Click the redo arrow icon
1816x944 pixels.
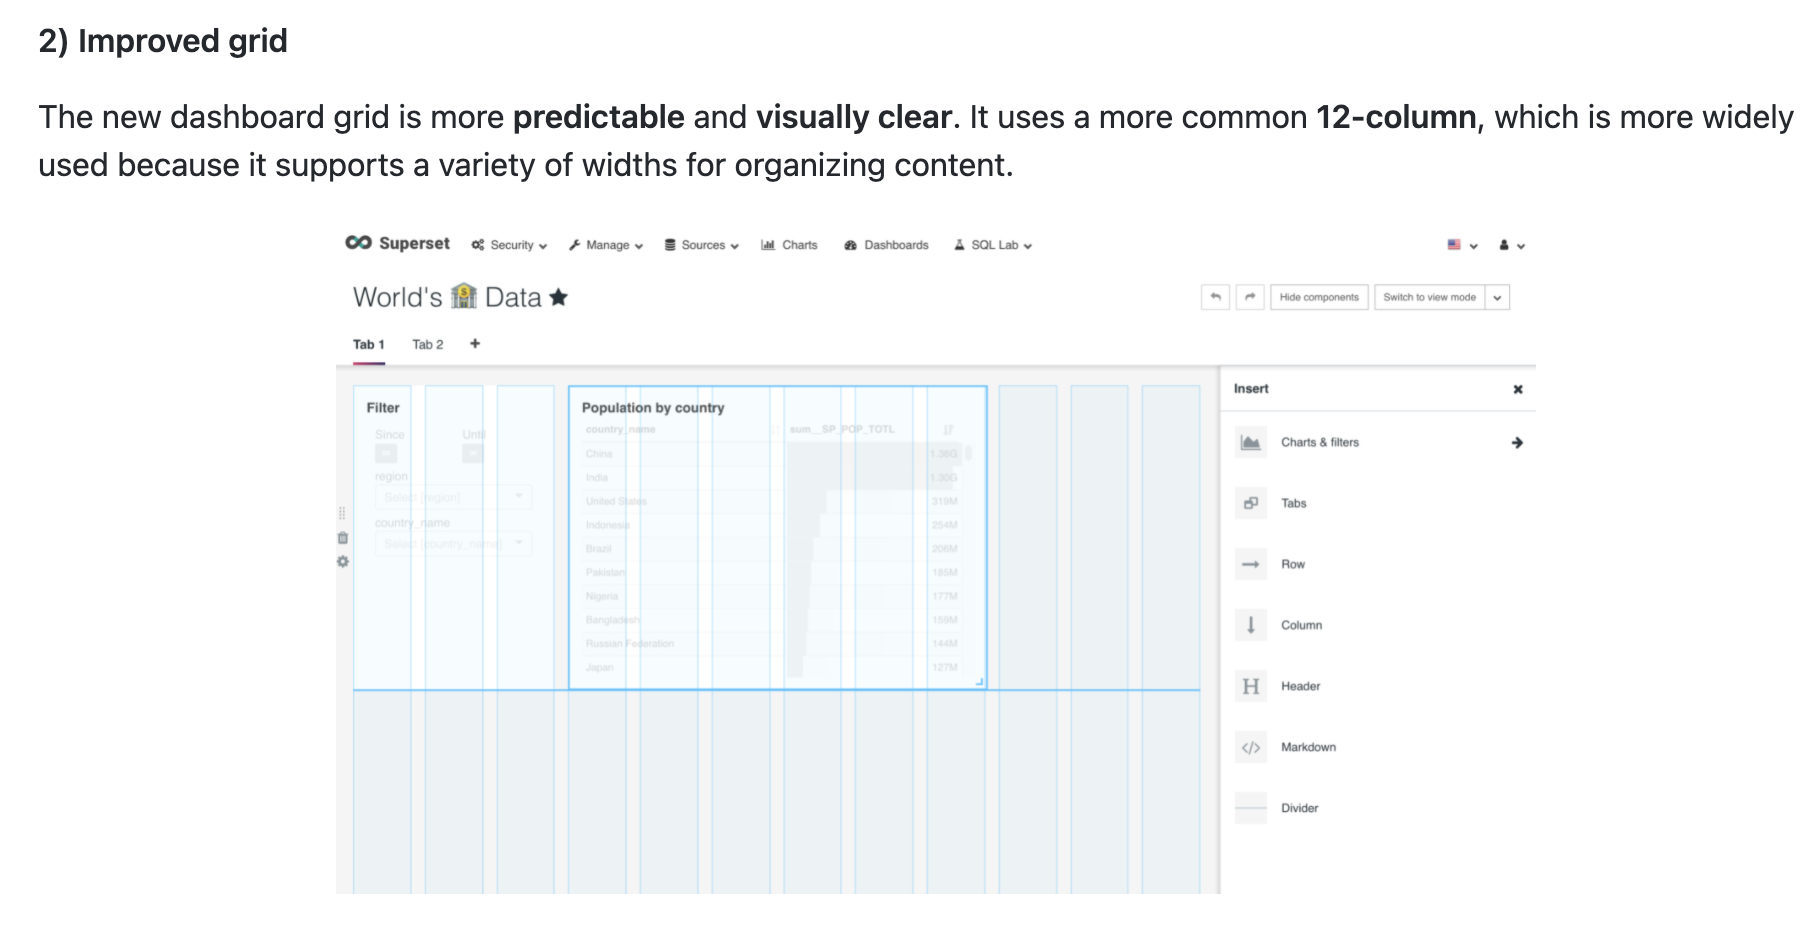click(1251, 297)
